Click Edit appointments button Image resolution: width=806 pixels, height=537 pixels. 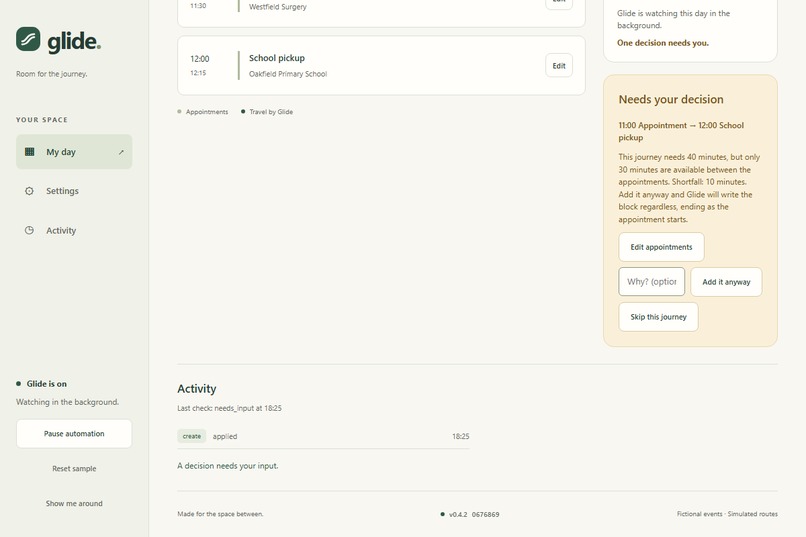coord(661,247)
